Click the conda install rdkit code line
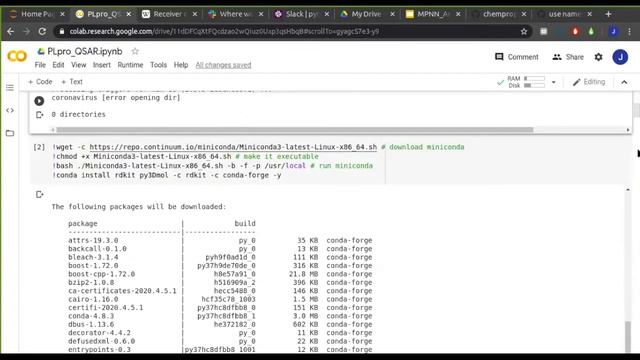This screenshot has width=640, height=360. [x=167, y=175]
